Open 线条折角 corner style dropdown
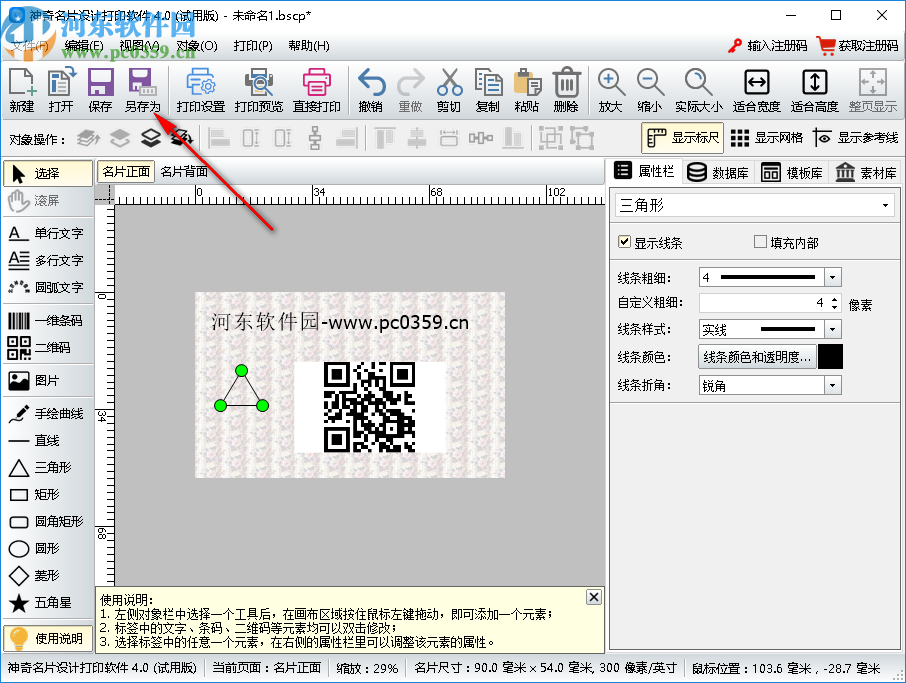906x683 pixels. [x=832, y=385]
